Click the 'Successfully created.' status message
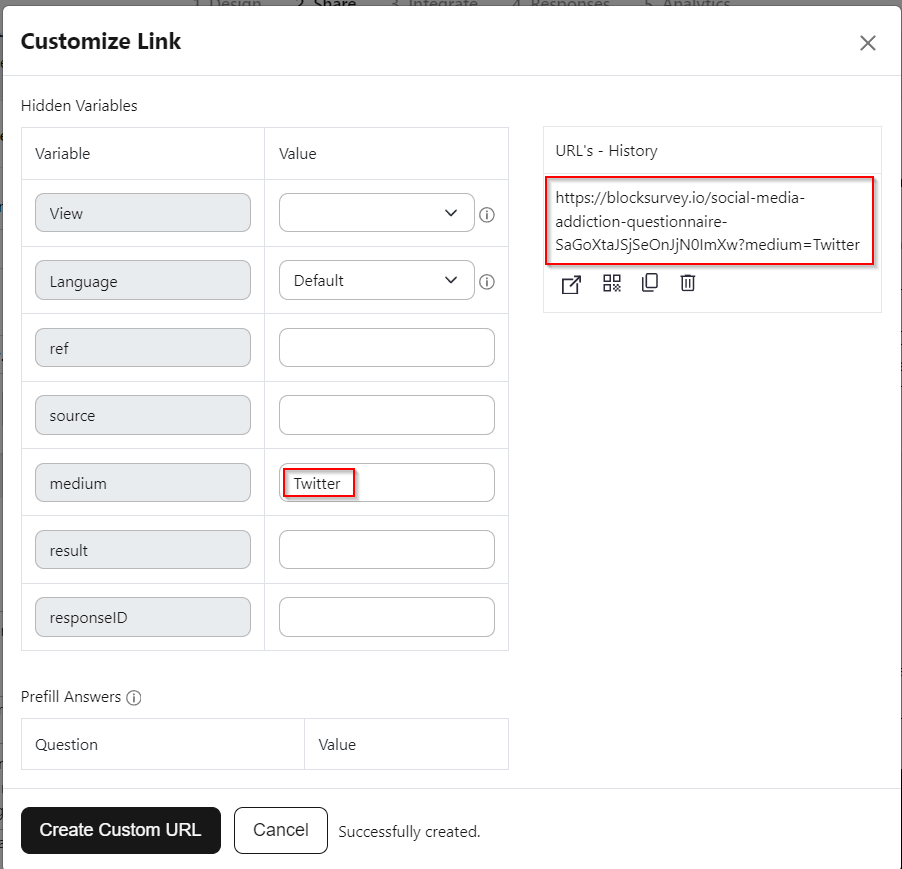Screen dimensions: 902x869 coord(409,832)
